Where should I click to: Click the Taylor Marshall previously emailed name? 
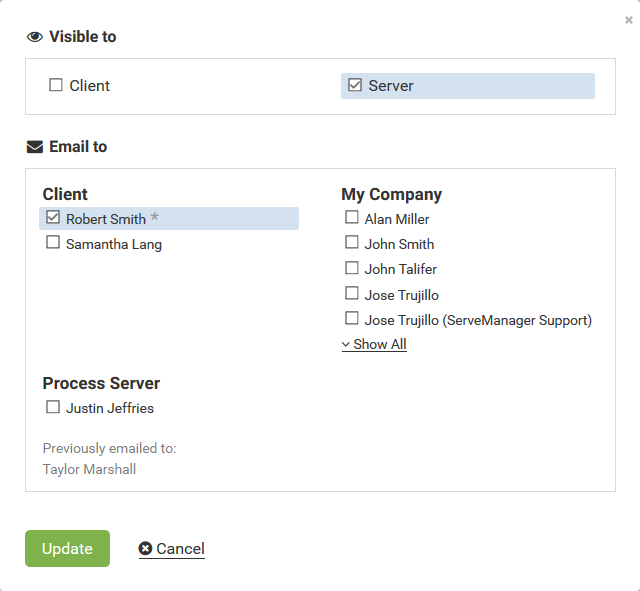[89, 469]
